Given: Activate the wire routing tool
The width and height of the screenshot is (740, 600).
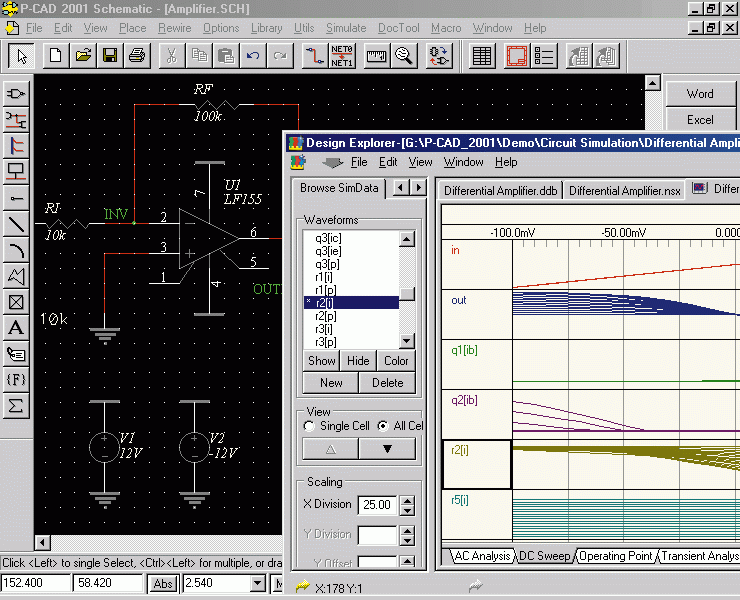Looking at the screenshot, I should click(315, 56).
